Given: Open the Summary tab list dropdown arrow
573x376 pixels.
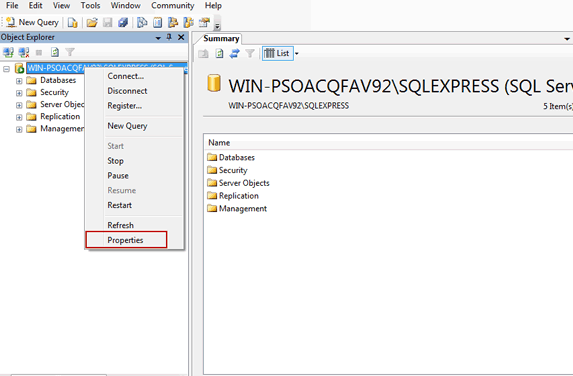Looking at the screenshot, I should 567,39.
